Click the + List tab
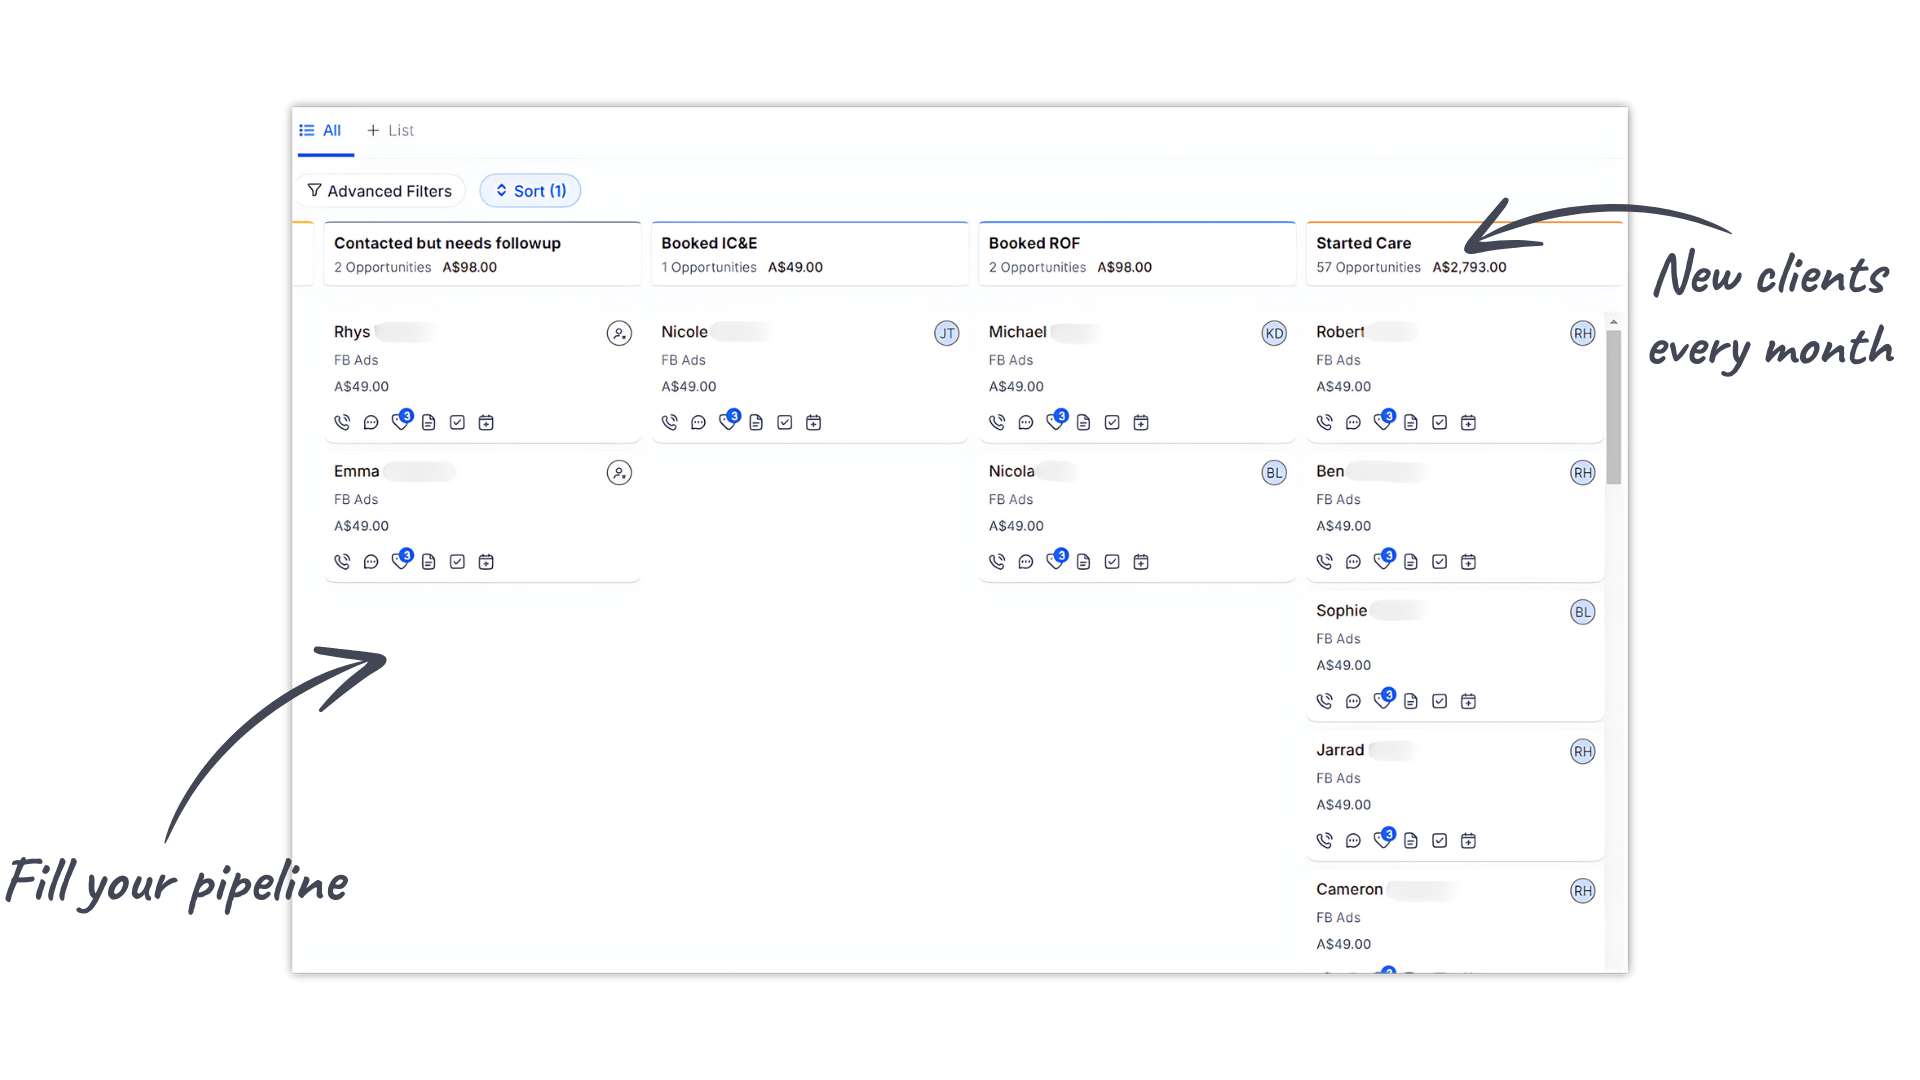This screenshot has height=1080, width=1920. click(390, 131)
